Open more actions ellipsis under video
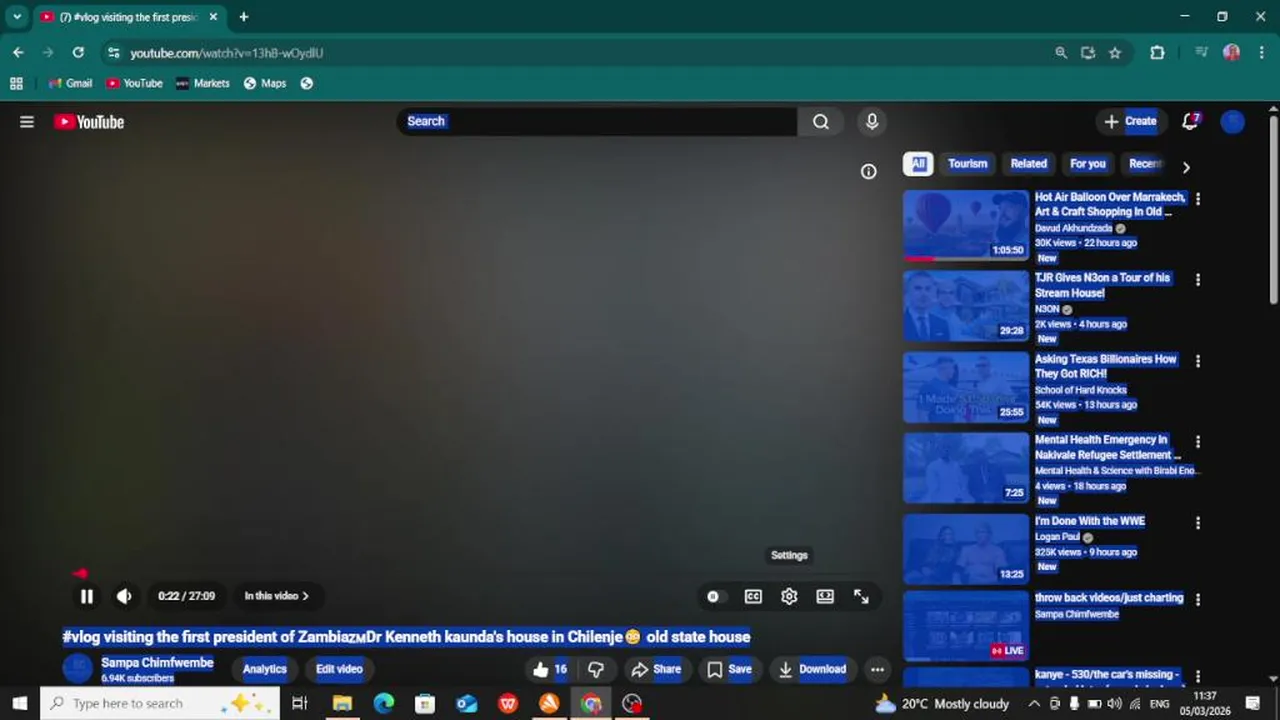 tap(877, 669)
